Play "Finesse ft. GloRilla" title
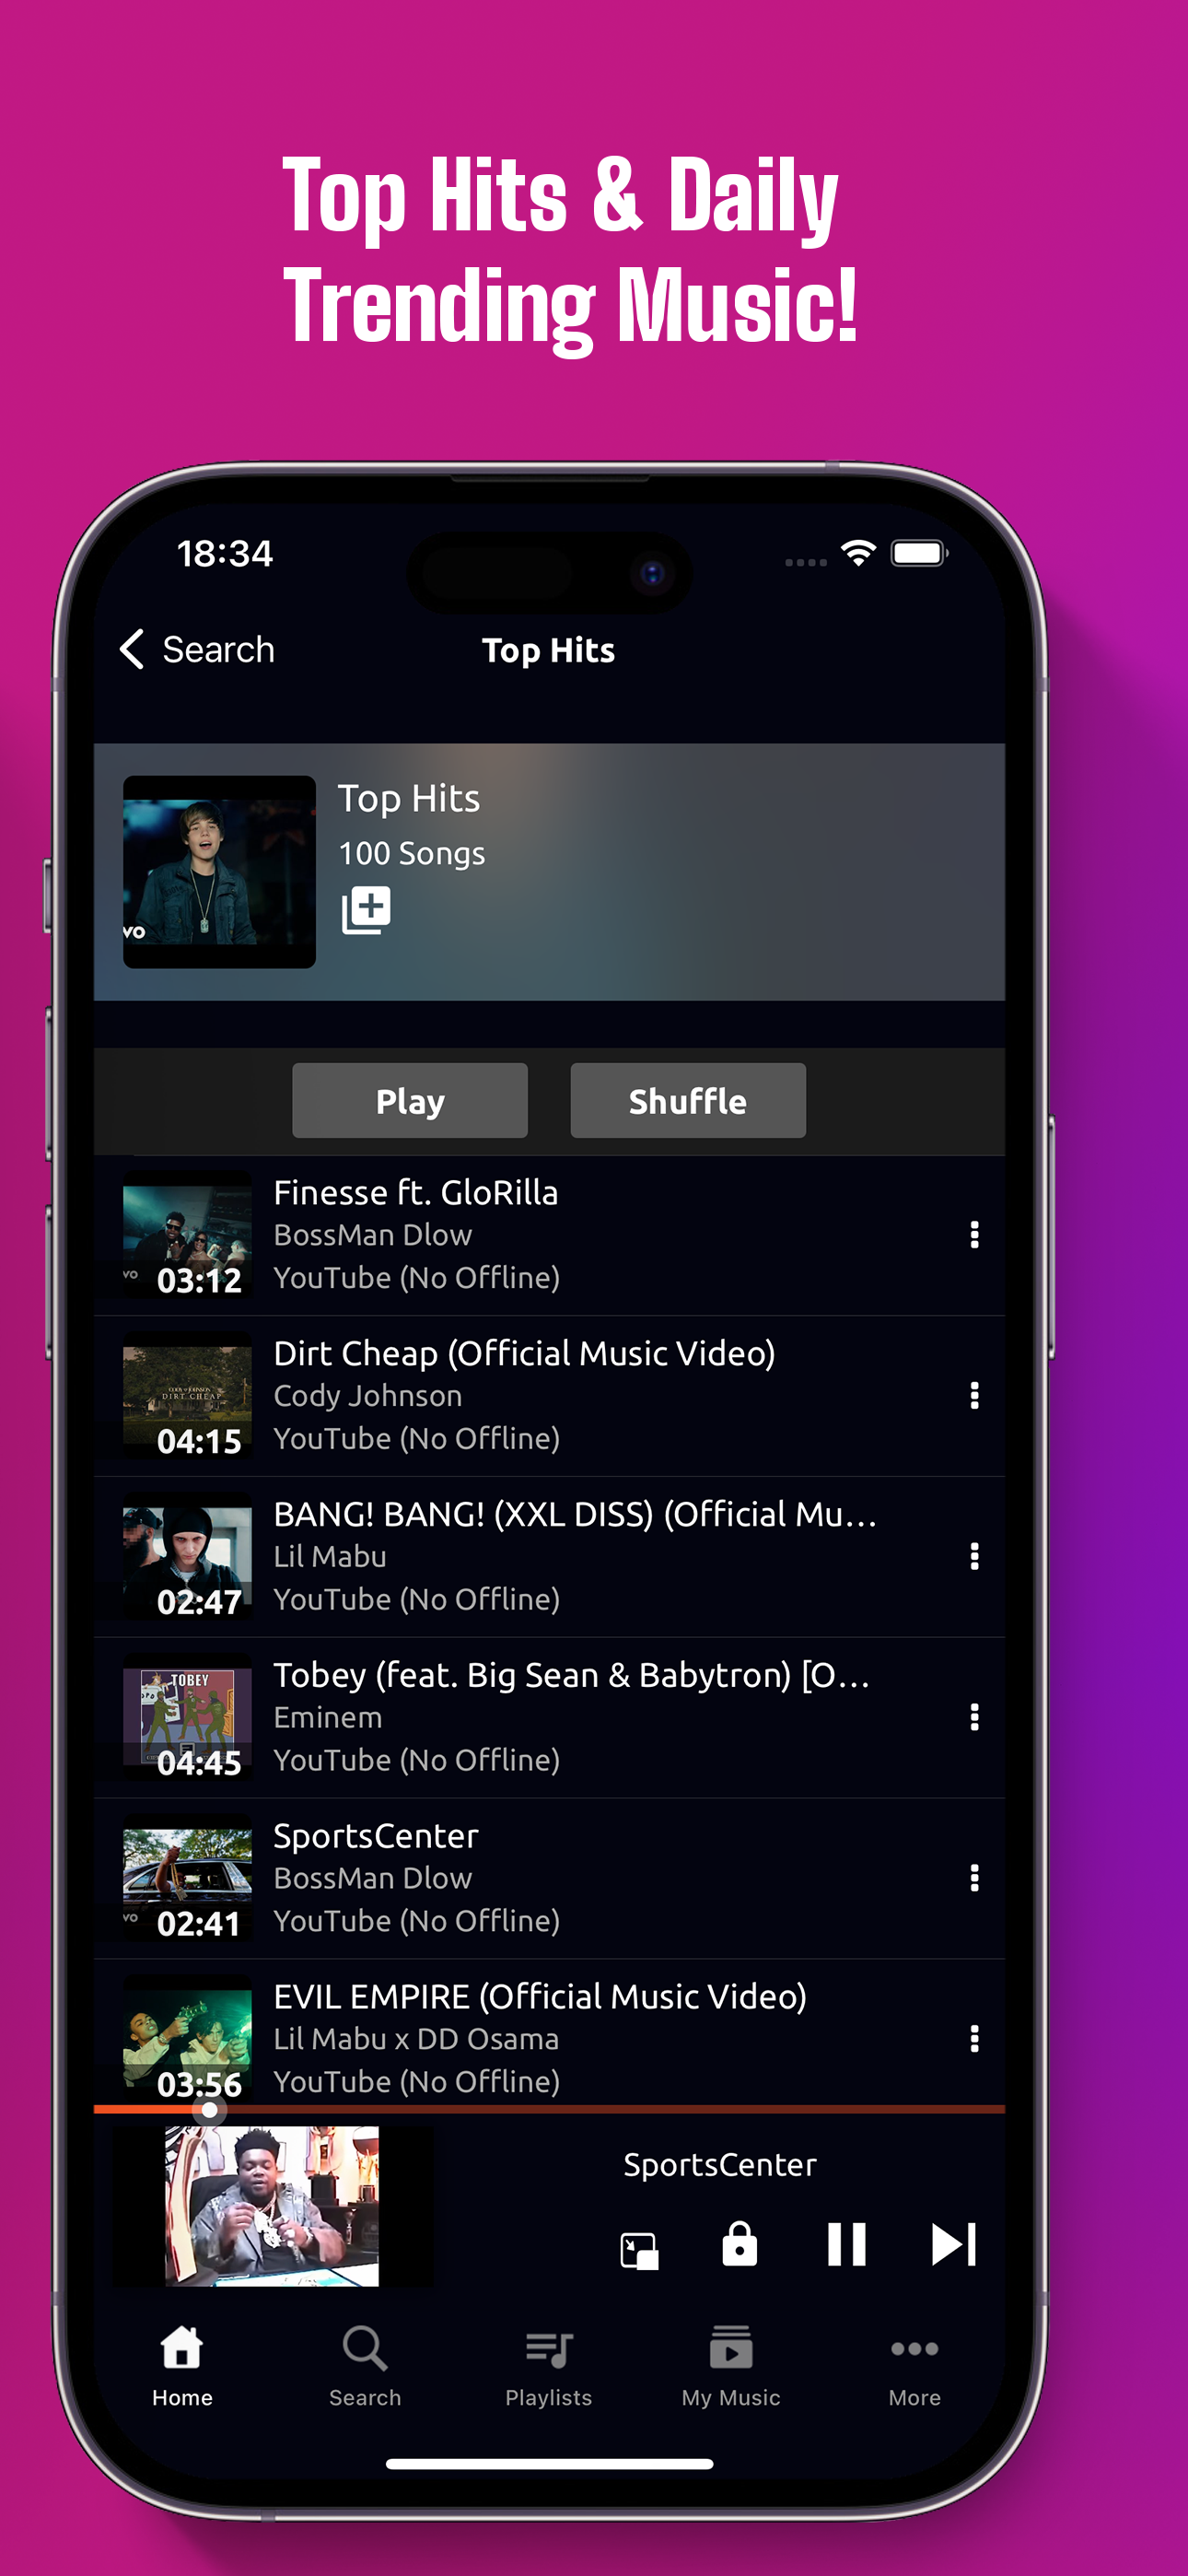This screenshot has height=2576, width=1188. [416, 1193]
